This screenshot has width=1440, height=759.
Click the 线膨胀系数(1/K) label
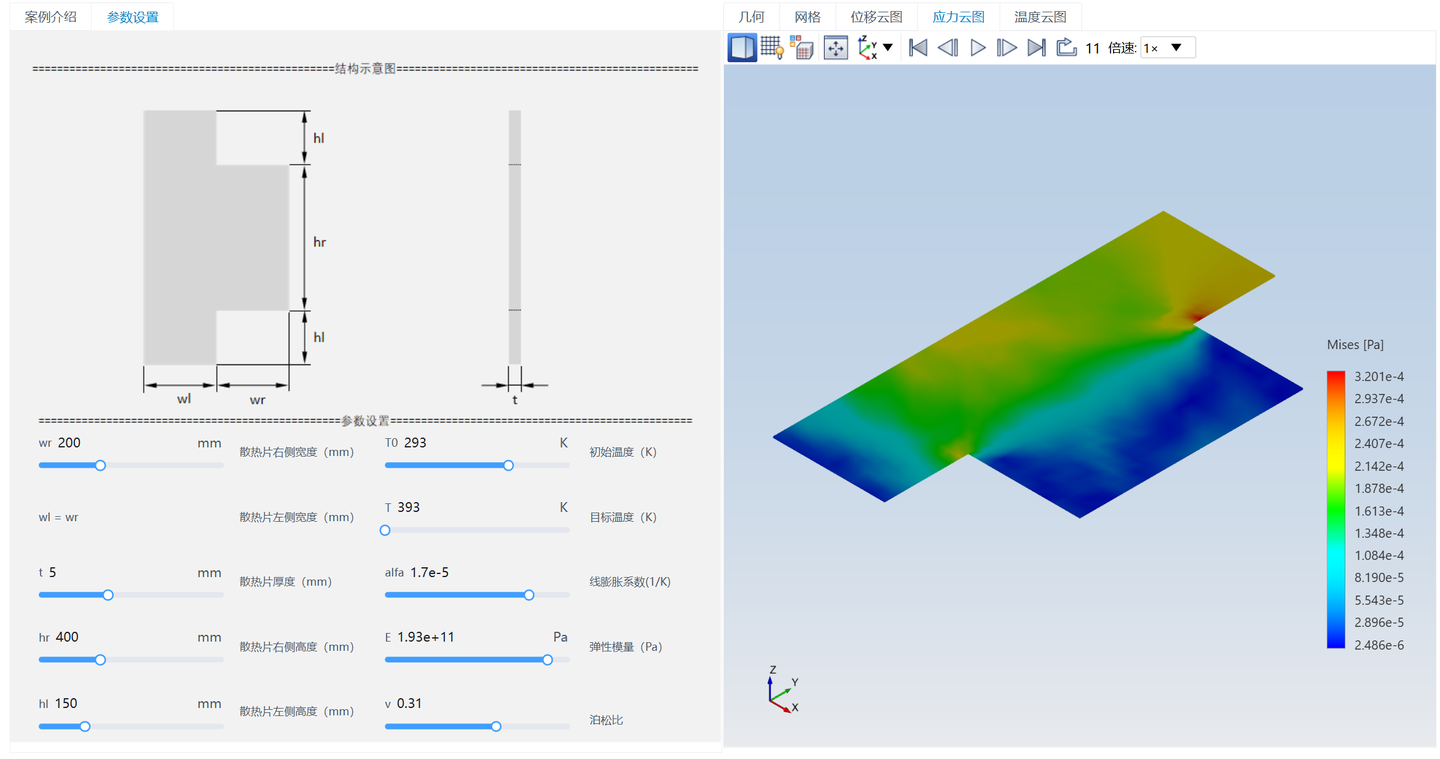(x=631, y=581)
